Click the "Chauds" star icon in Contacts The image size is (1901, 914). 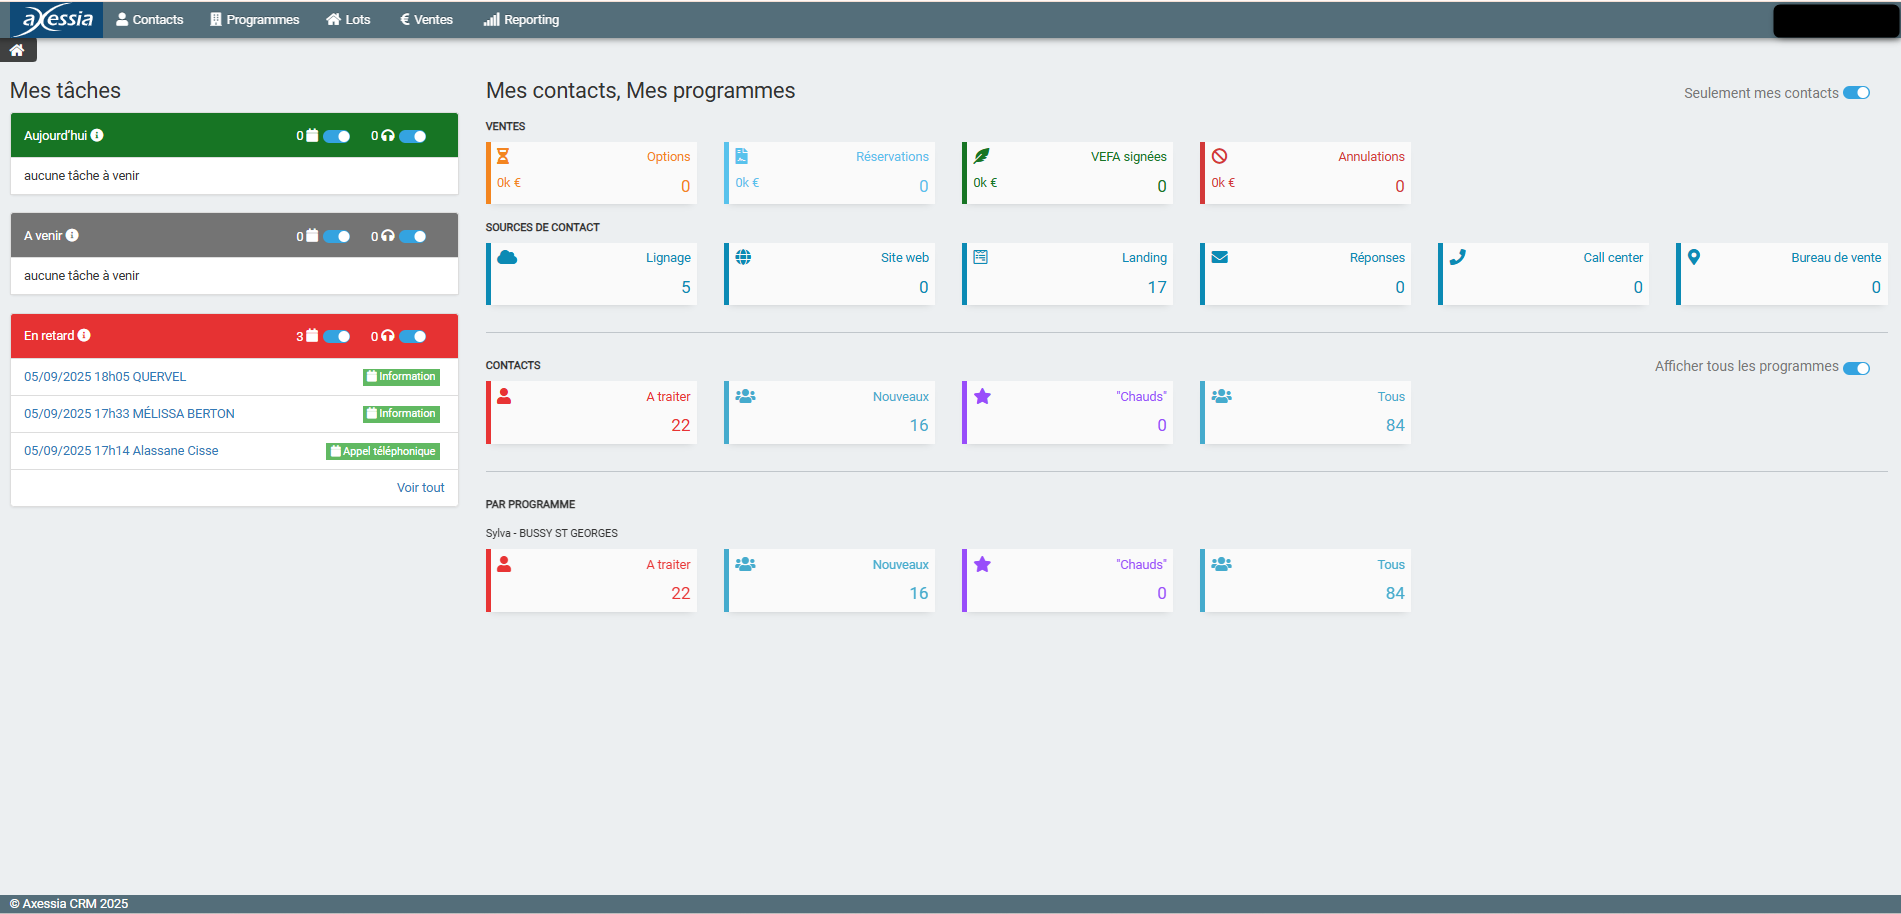982,396
